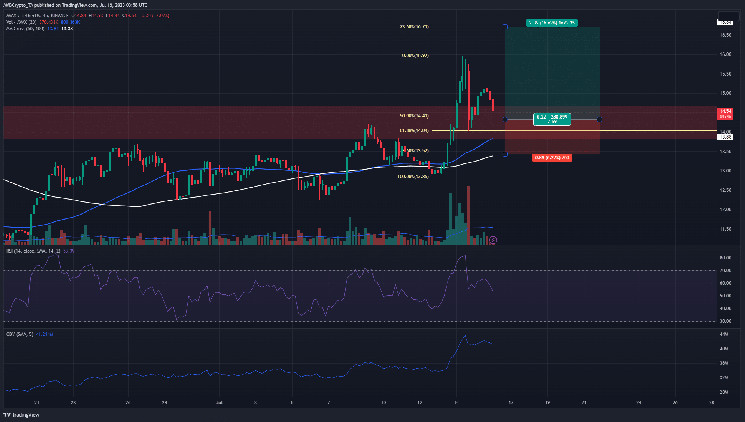The width and height of the screenshot is (745, 422).
Task: Click the symbol title legend with OHLC values
Action: (x=87, y=16)
